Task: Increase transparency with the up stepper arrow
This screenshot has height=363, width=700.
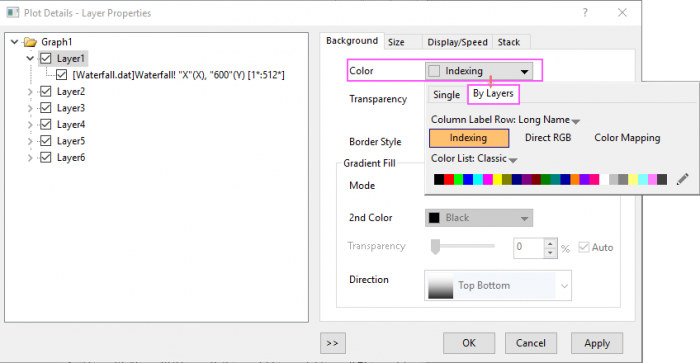Action: (x=550, y=243)
